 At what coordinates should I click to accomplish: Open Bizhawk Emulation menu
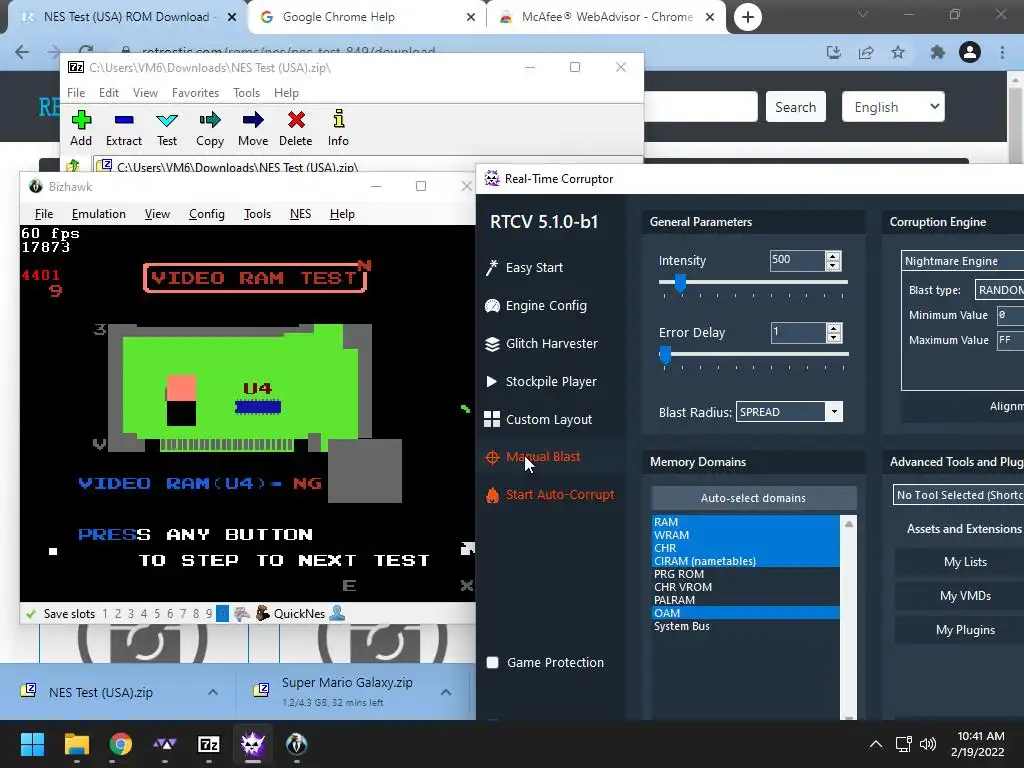[99, 214]
